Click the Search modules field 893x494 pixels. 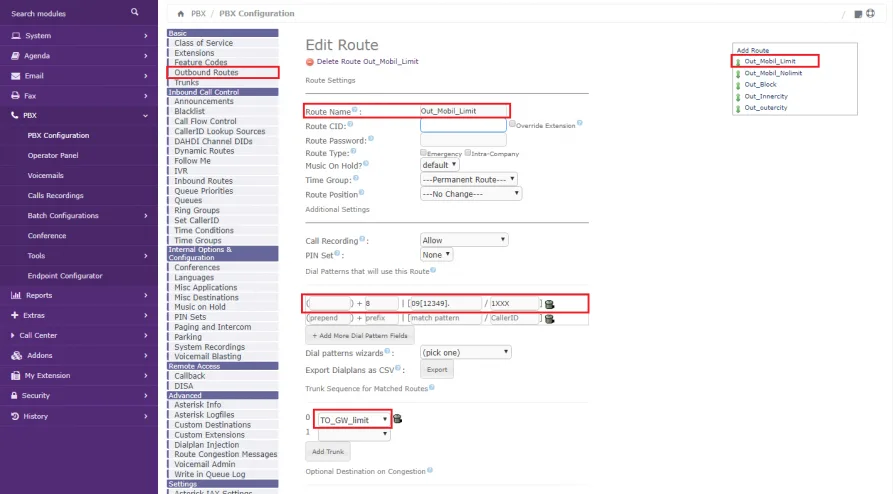click(68, 13)
